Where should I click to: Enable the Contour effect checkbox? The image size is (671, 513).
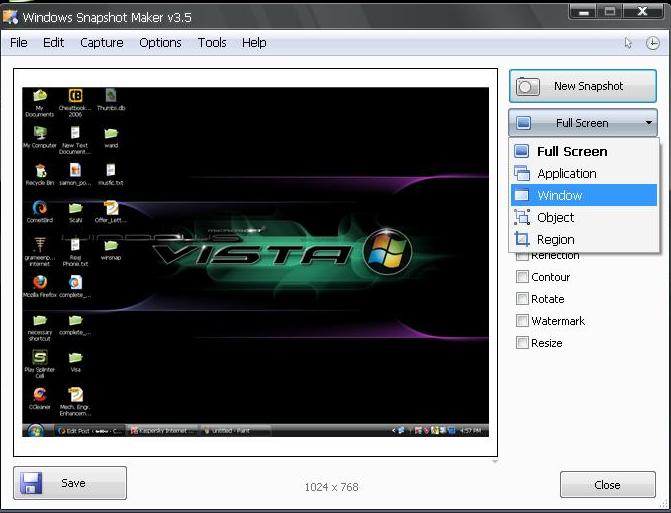click(522, 277)
